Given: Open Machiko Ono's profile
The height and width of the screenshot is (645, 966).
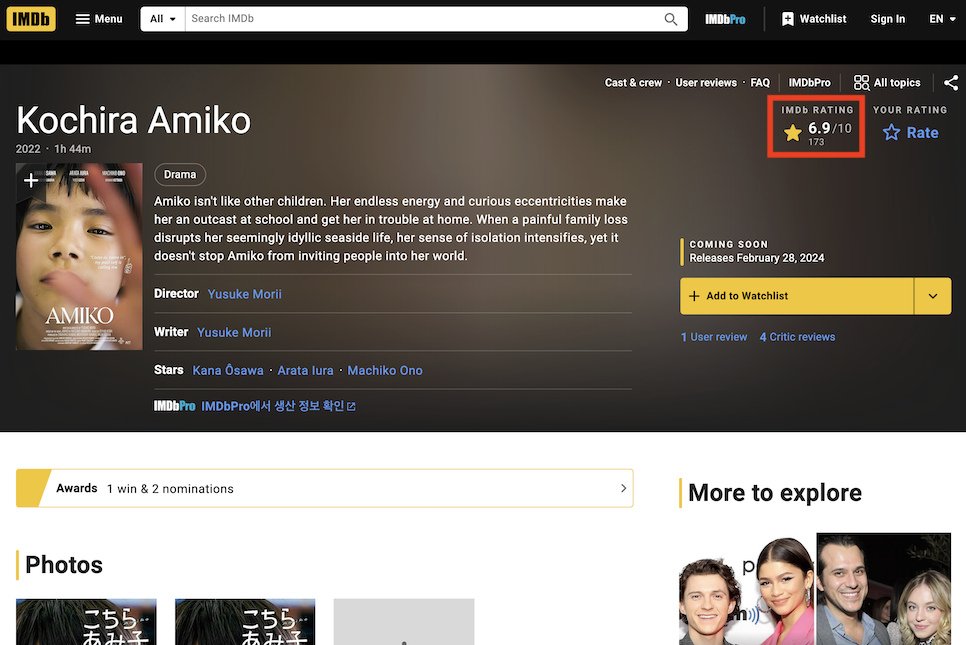Looking at the screenshot, I should [385, 371].
